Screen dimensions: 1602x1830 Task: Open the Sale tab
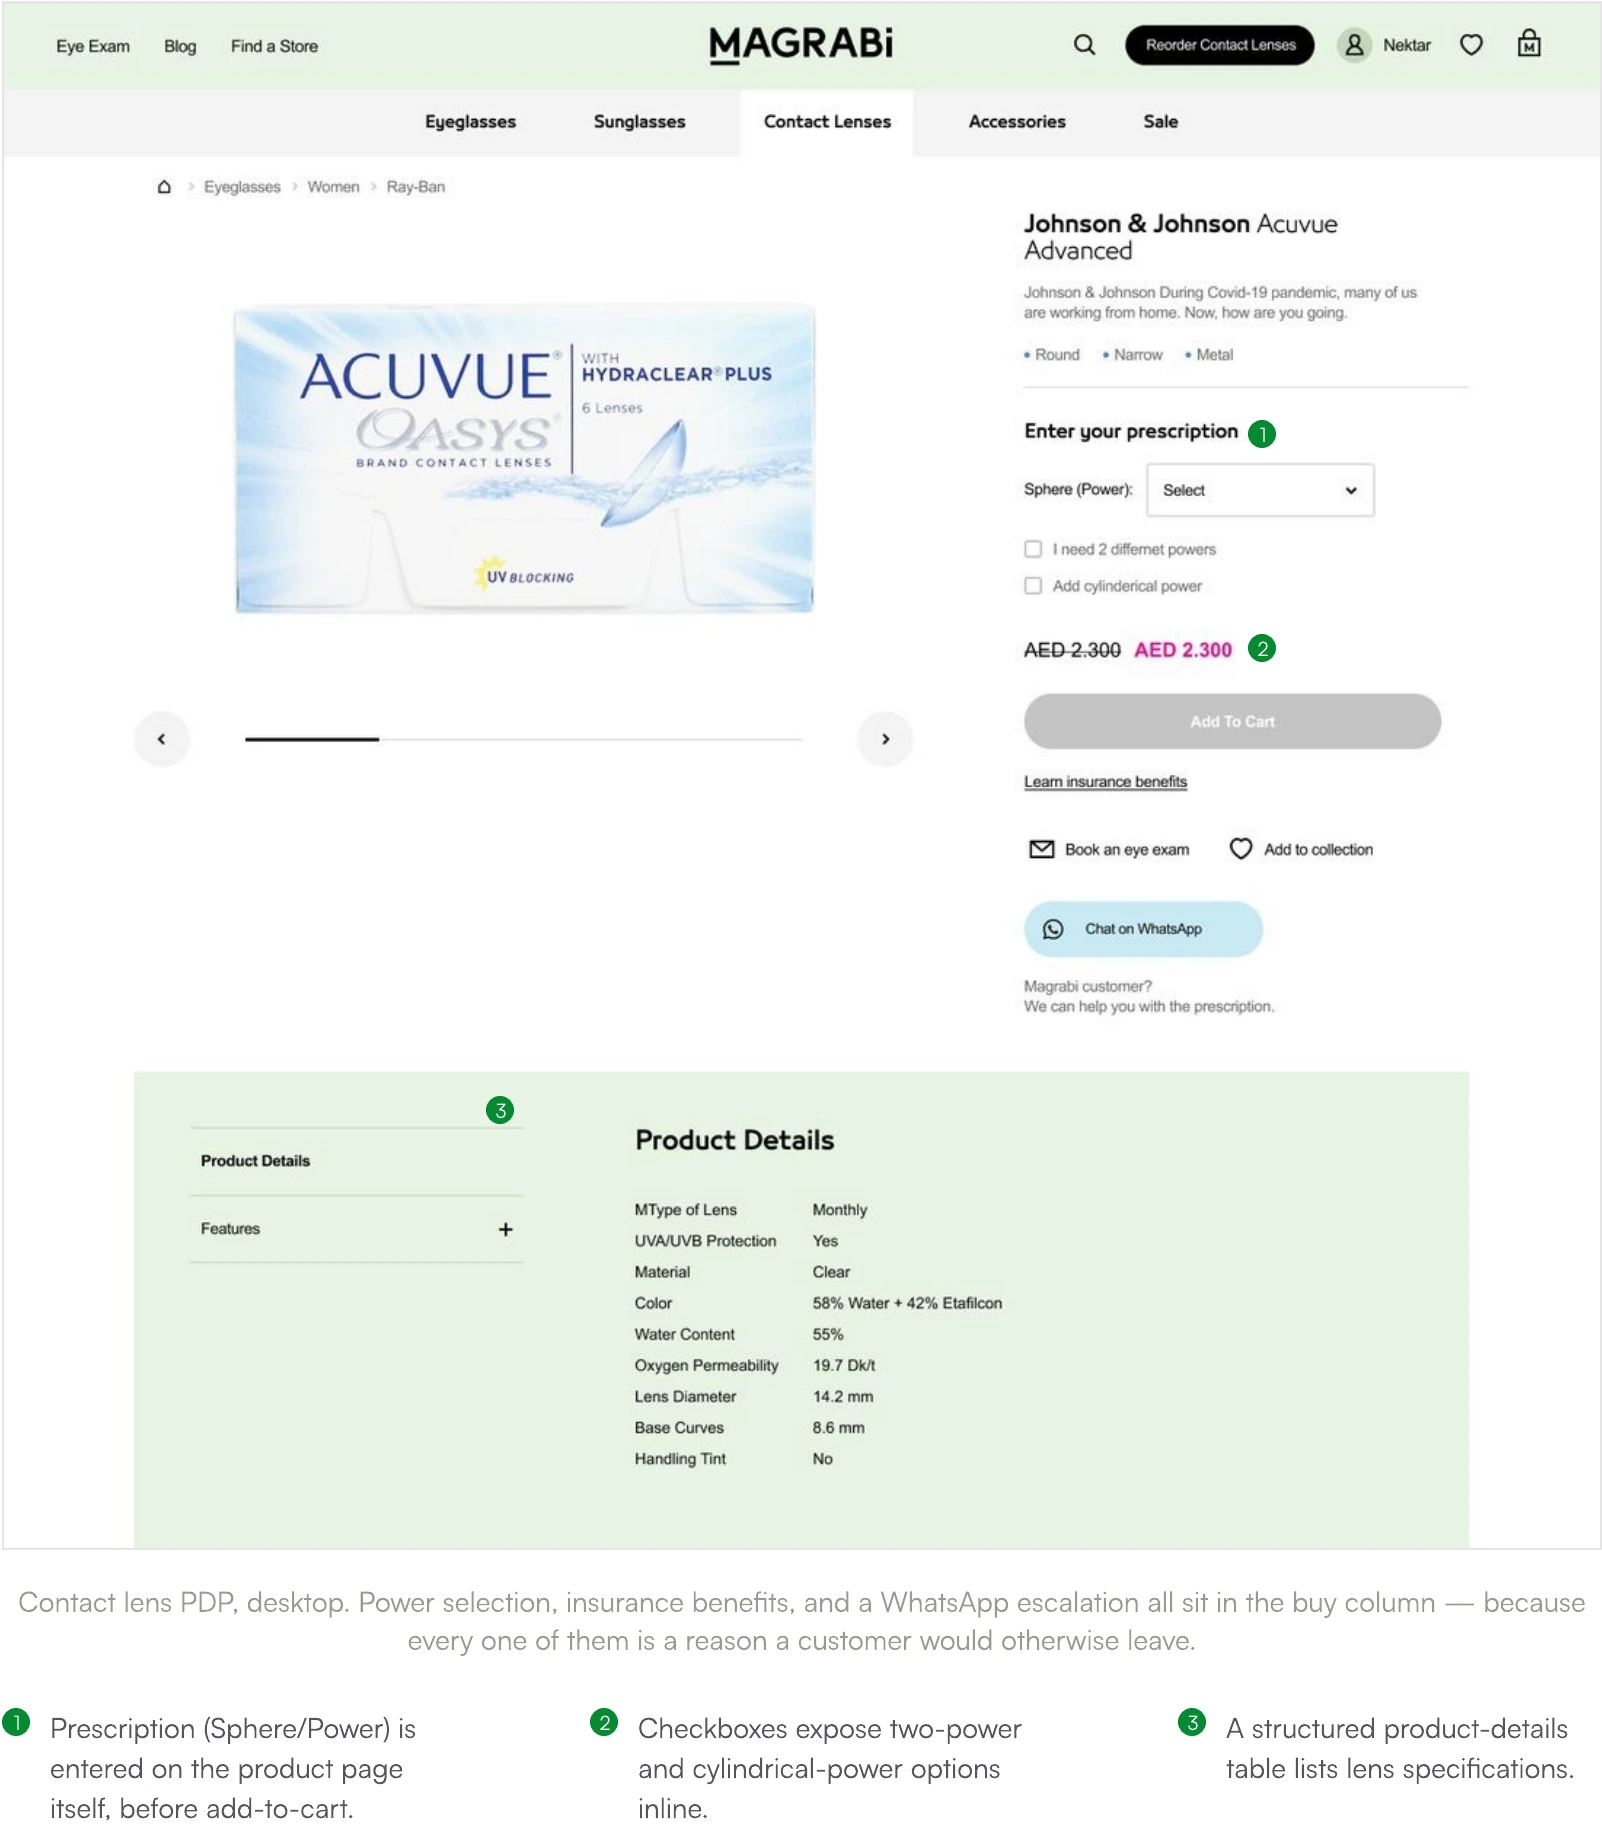coord(1160,122)
